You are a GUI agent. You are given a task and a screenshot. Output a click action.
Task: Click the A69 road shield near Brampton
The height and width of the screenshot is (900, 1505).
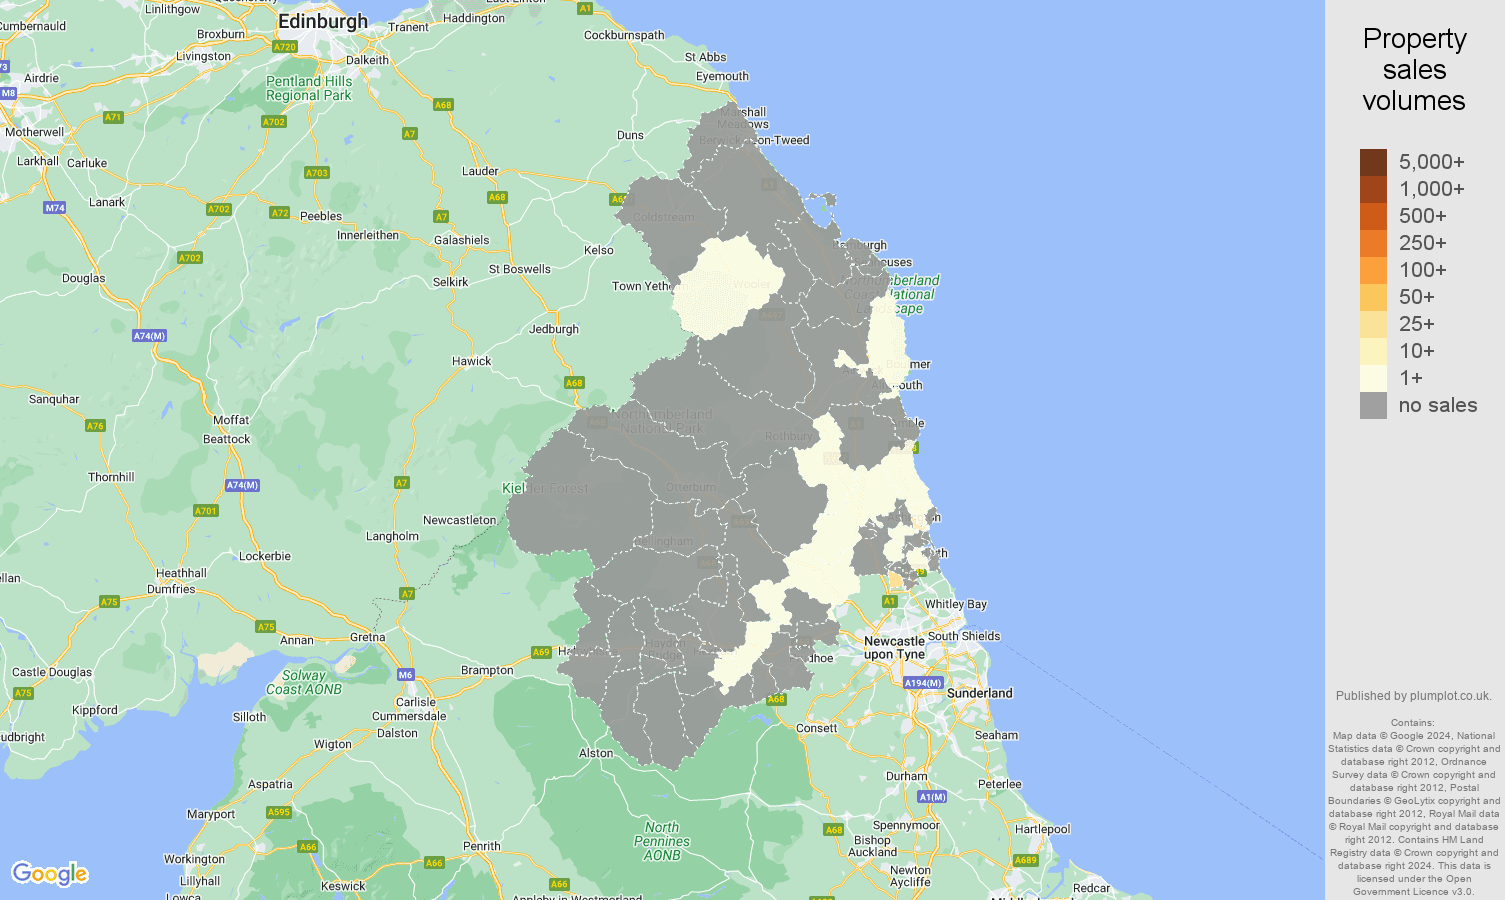pyautogui.click(x=541, y=652)
